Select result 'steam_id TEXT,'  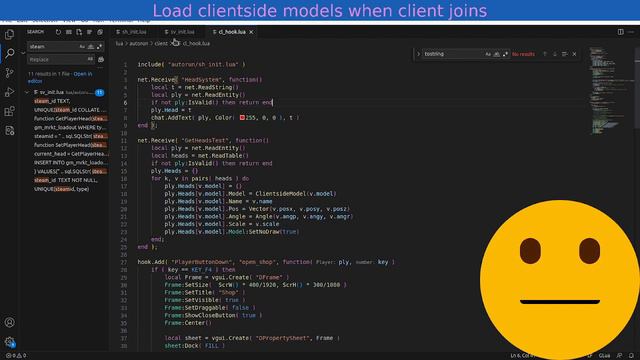52,101
